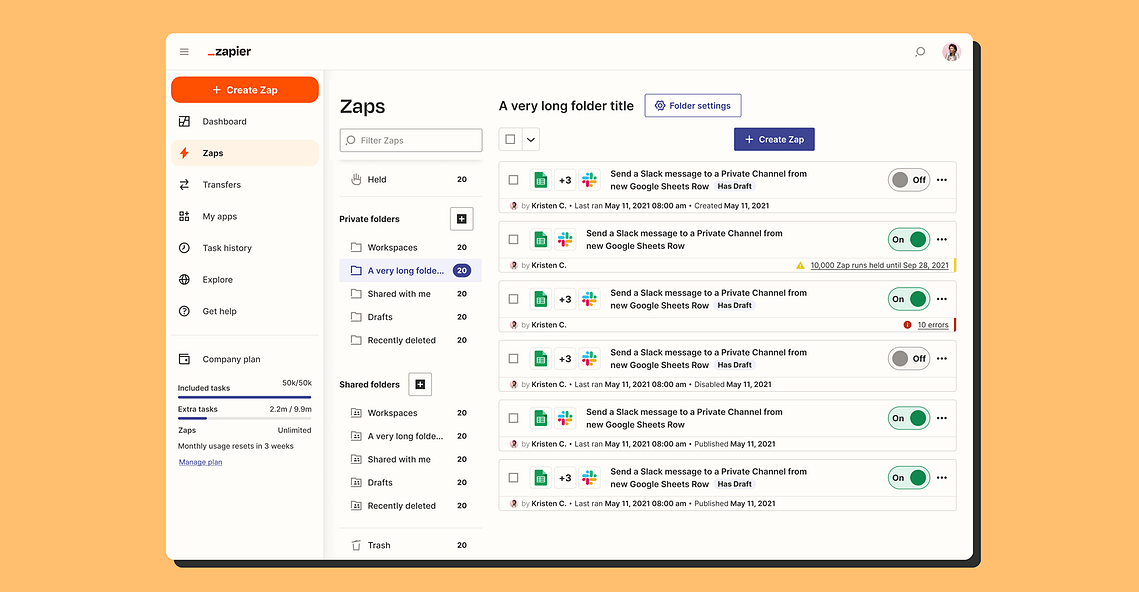
Task: Open more options for zap Created May 11, 2021
Action: pos(942,180)
